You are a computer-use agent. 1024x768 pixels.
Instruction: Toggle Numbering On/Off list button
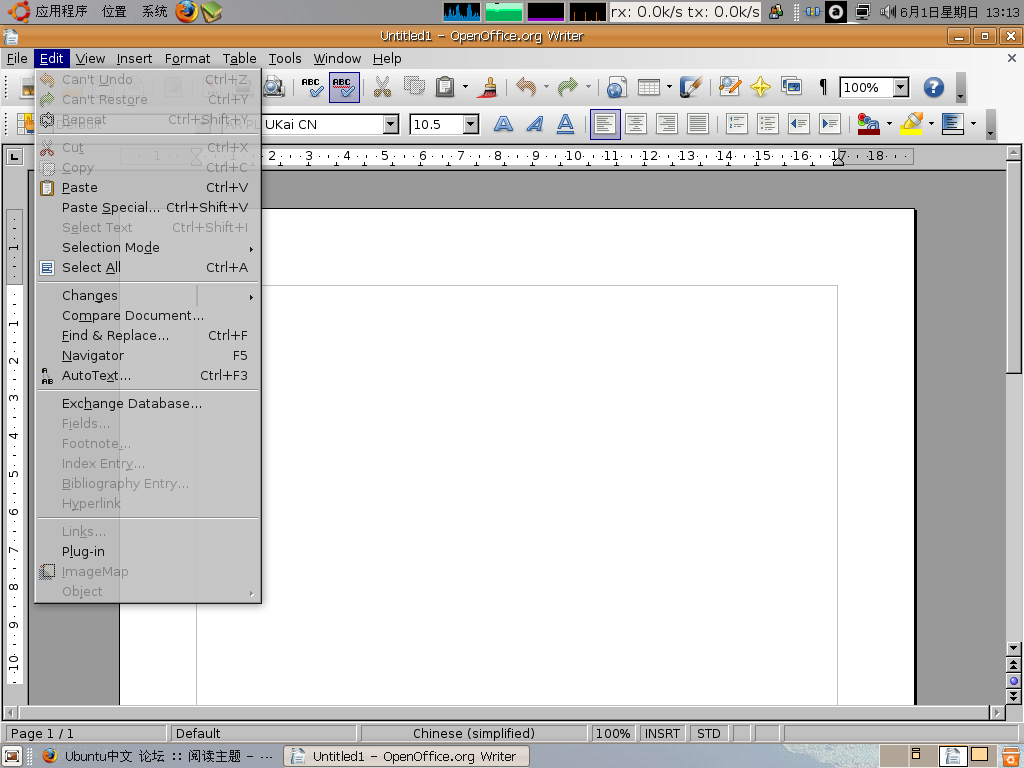coord(736,123)
